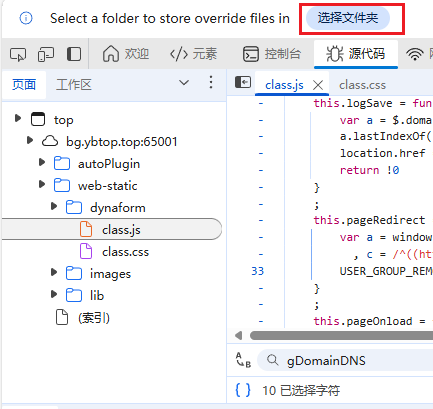Expand the images folder
Image resolution: width=433 pixels, height=409 pixels.
click(54, 272)
